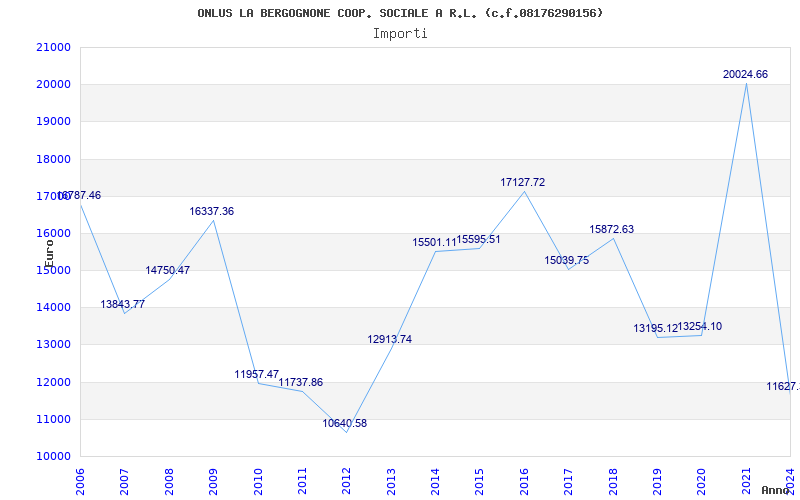Click the x-axis year 2019

(x=657, y=481)
